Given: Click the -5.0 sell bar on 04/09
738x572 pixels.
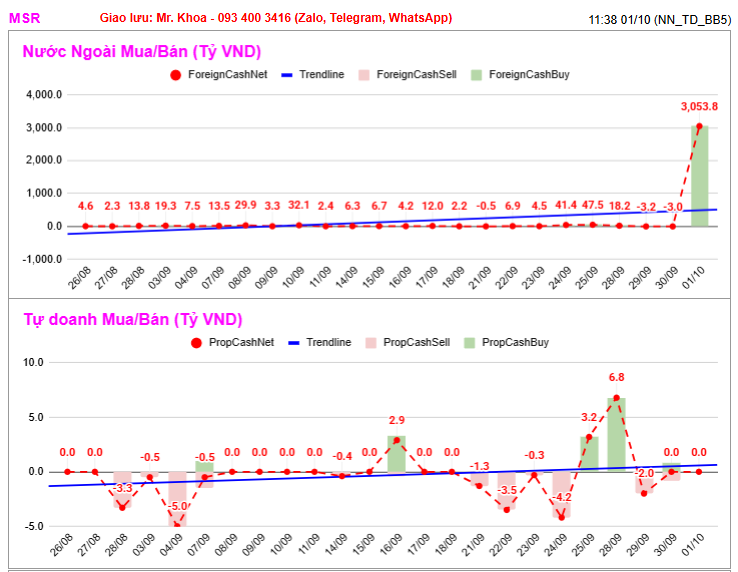Looking at the screenshot, I should (177, 499).
